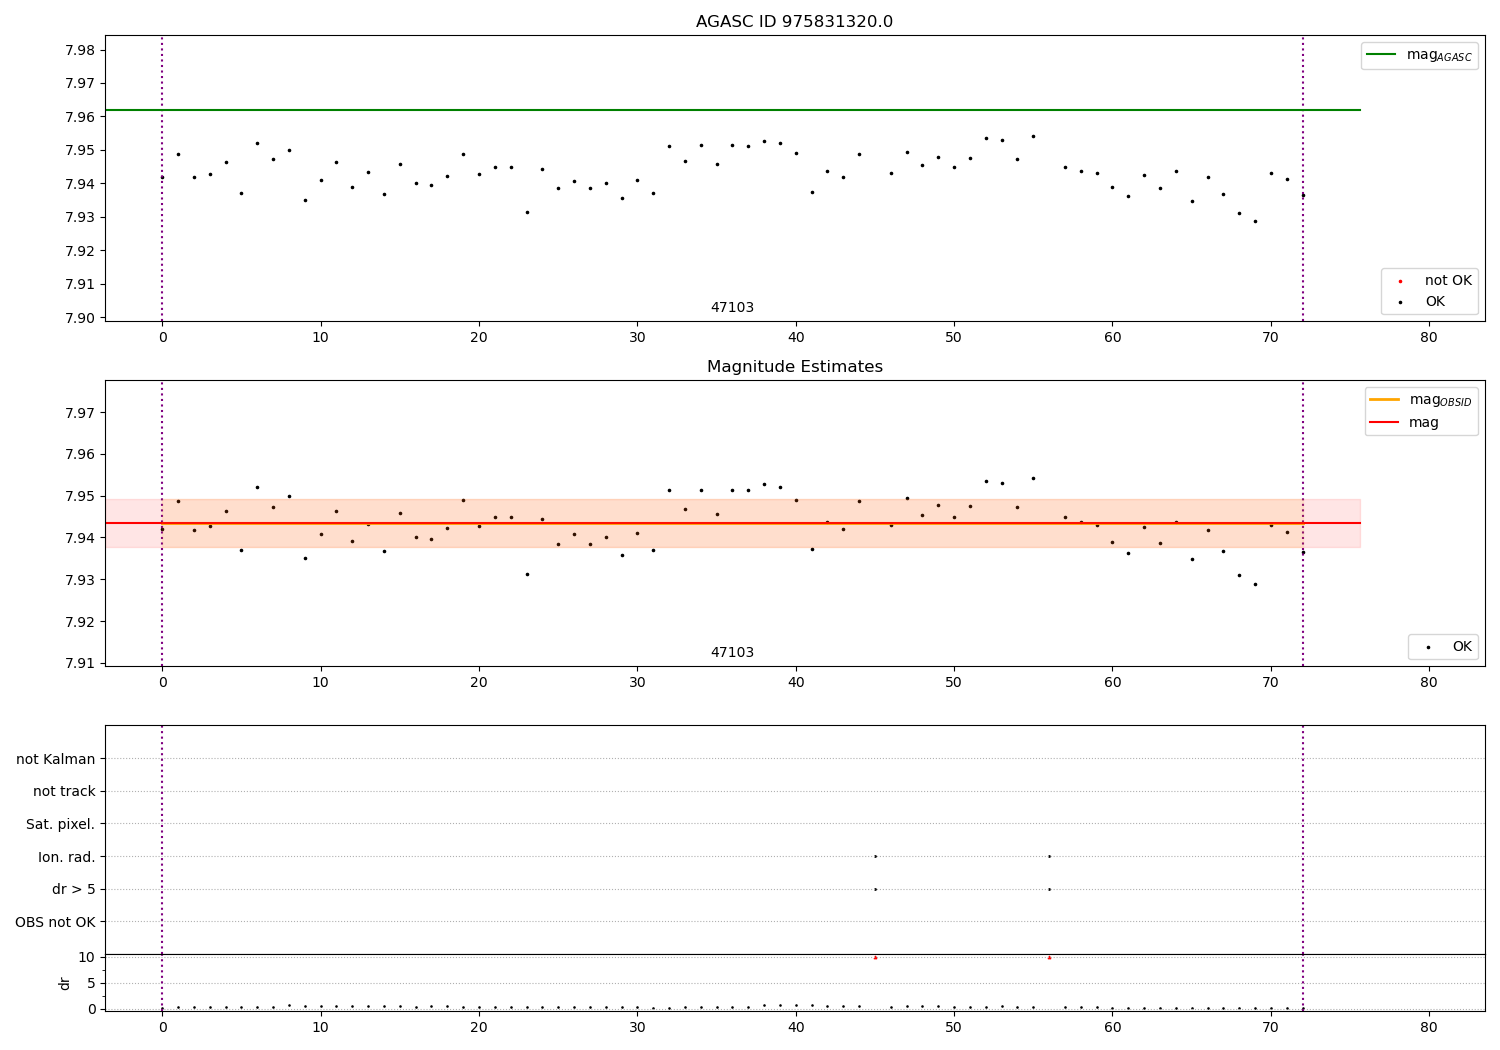Screen dimensions: 1500x1050
Task: Click the 'OBS not OK' axis label
Action: tap(55, 922)
